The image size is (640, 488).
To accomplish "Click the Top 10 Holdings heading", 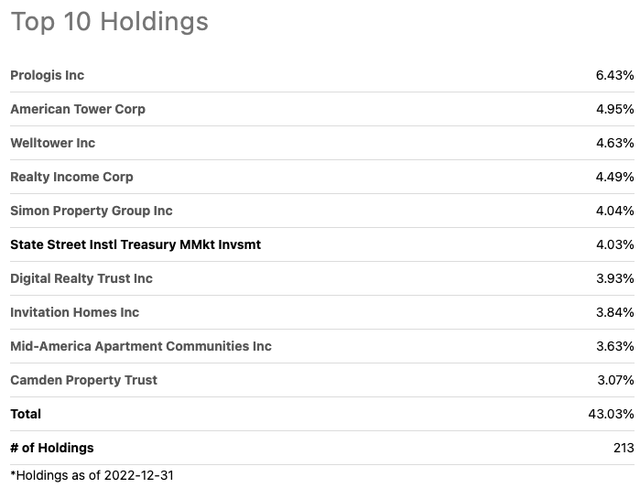I will tap(109, 22).
